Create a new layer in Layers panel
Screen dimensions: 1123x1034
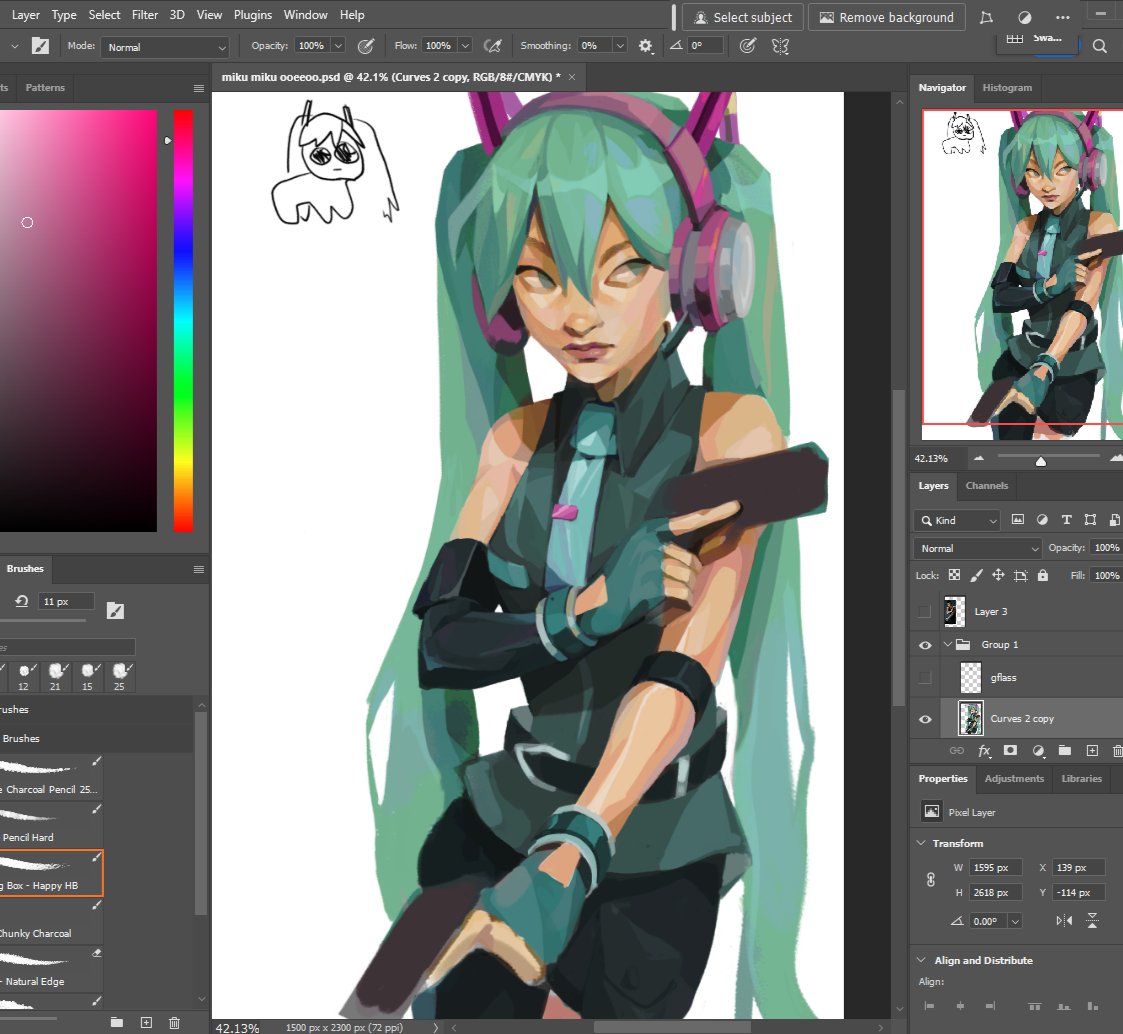coord(1092,750)
